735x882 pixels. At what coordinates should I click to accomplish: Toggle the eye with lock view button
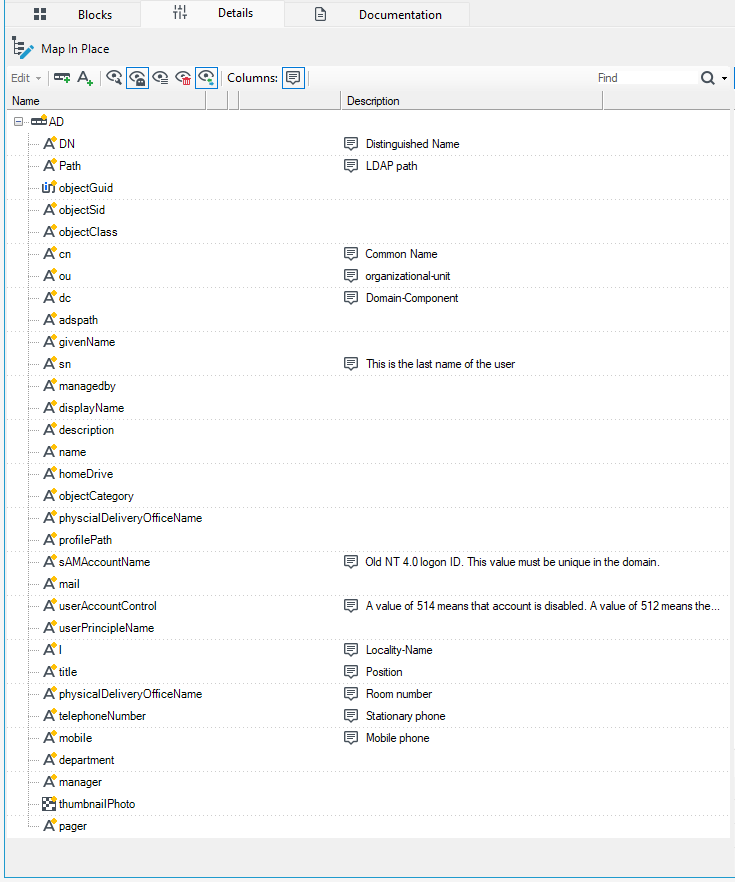[137, 78]
